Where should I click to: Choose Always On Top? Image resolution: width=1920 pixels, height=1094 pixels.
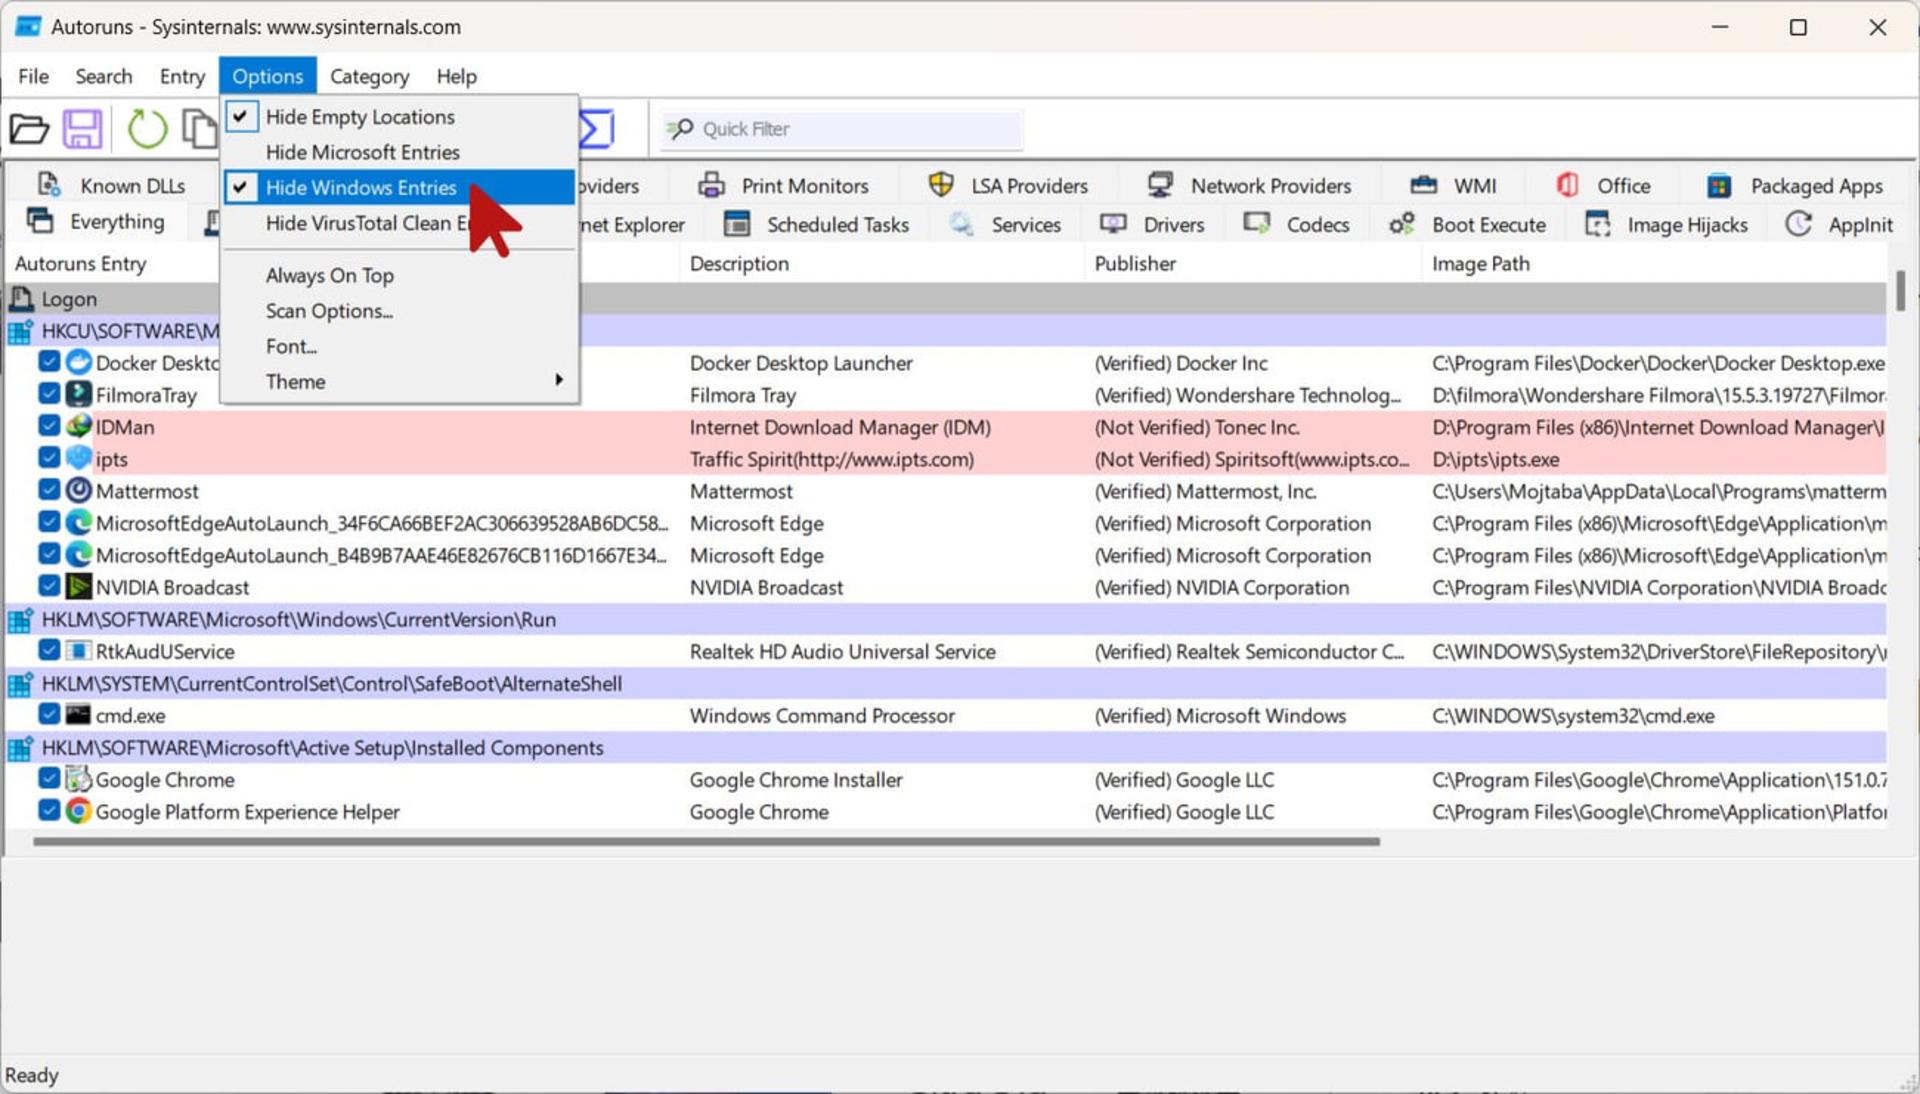tap(399, 275)
